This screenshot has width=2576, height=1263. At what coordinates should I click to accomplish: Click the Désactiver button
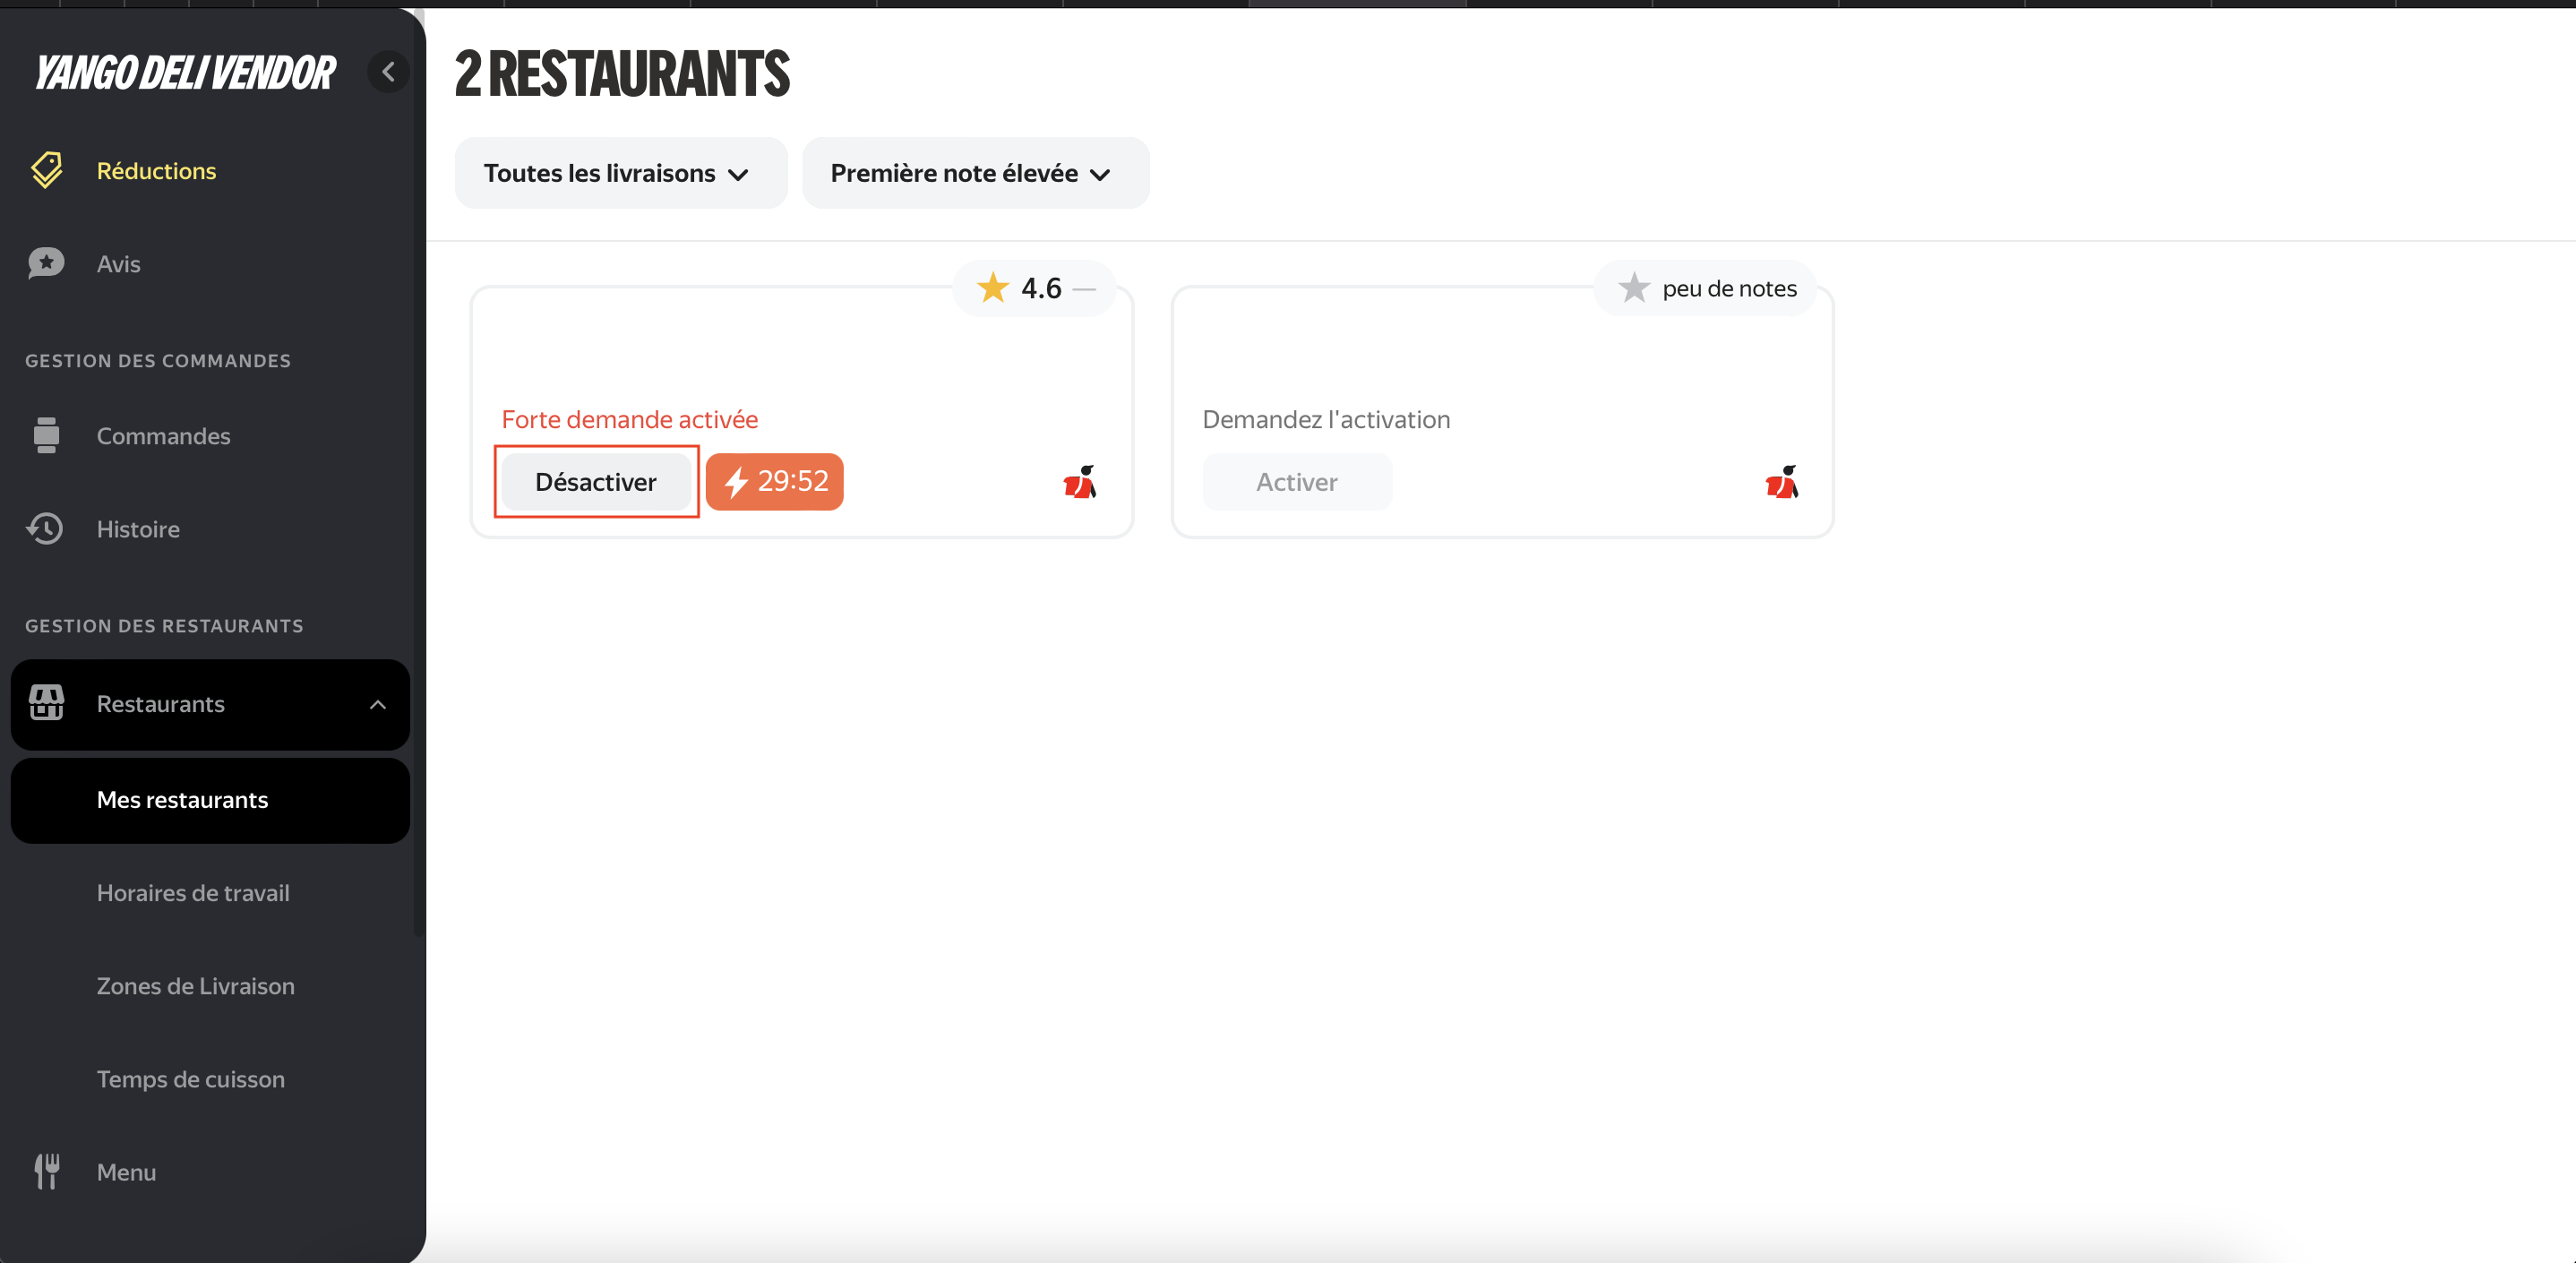[x=596, y=482]
